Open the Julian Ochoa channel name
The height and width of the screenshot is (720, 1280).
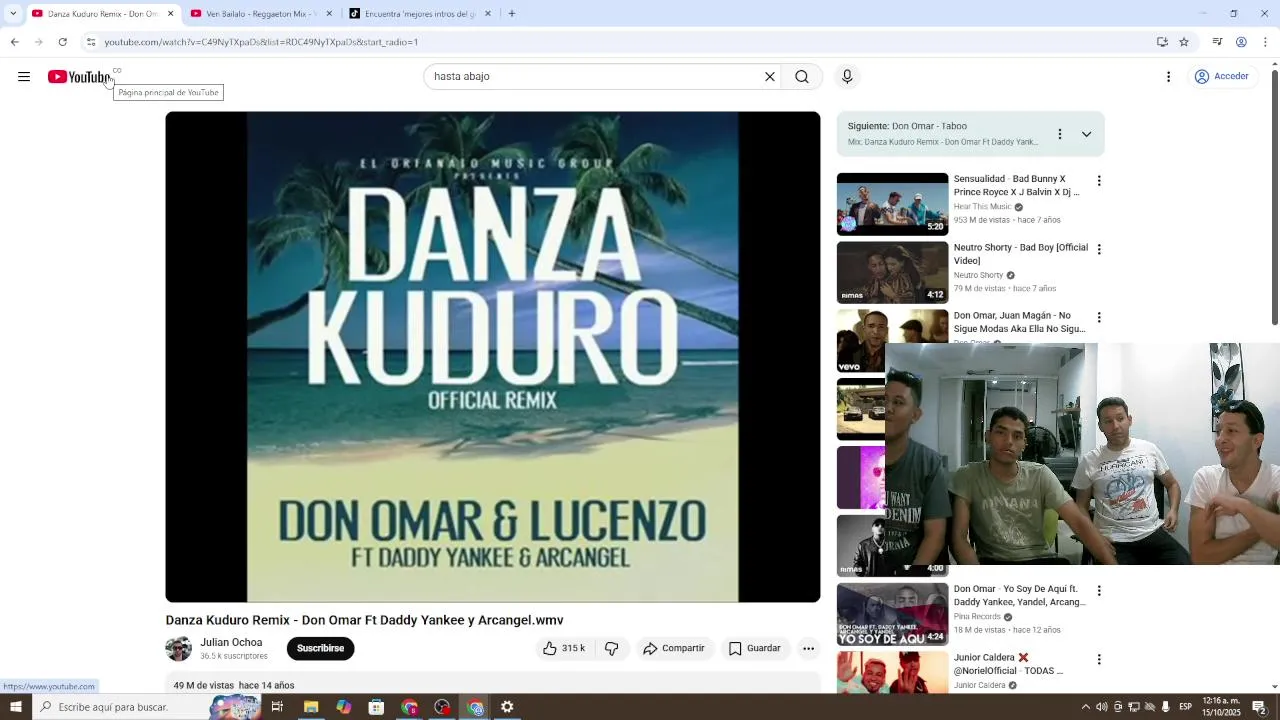(x=231, y=643)
